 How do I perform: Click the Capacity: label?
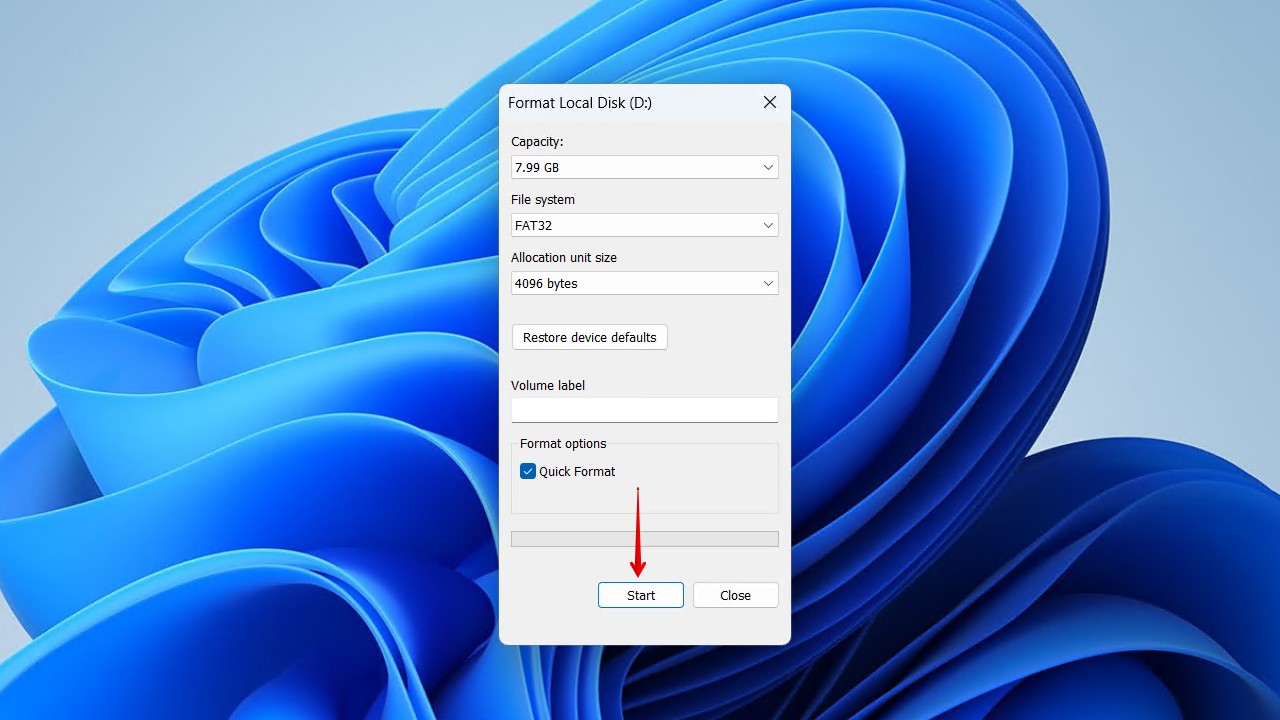tap(537, 142)
